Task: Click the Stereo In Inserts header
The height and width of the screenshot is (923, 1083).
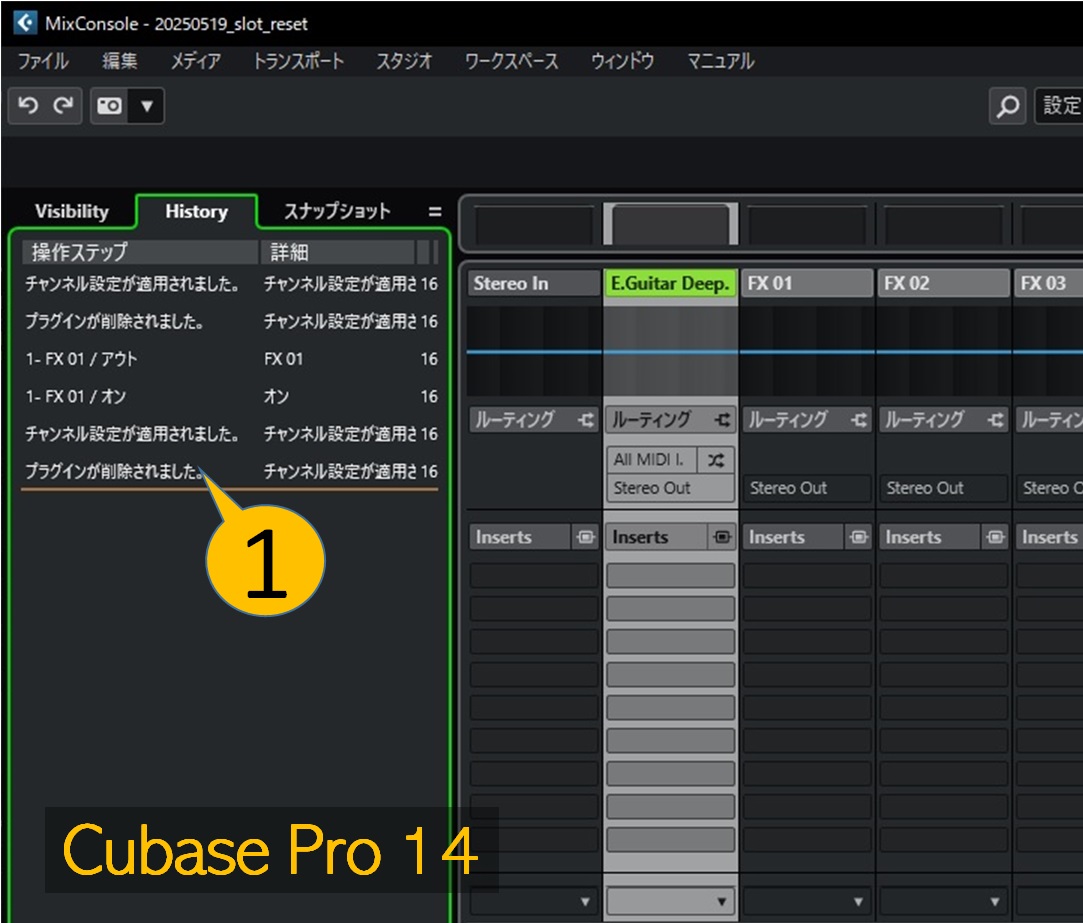Action: tap(520, 537)
